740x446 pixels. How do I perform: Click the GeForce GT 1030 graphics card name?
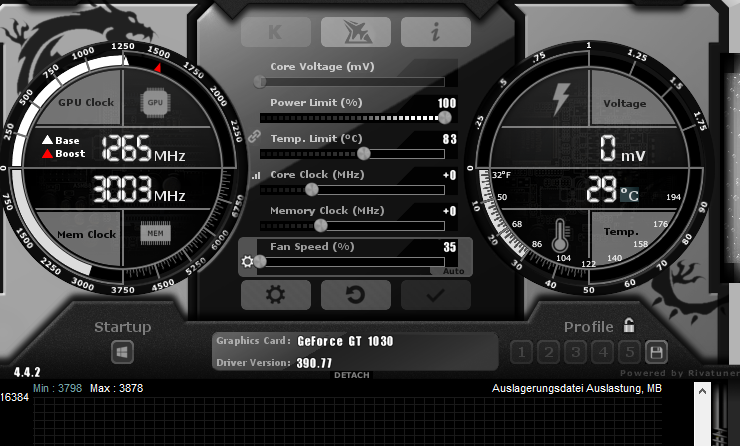pyautogui.click(x=345, y=341)
